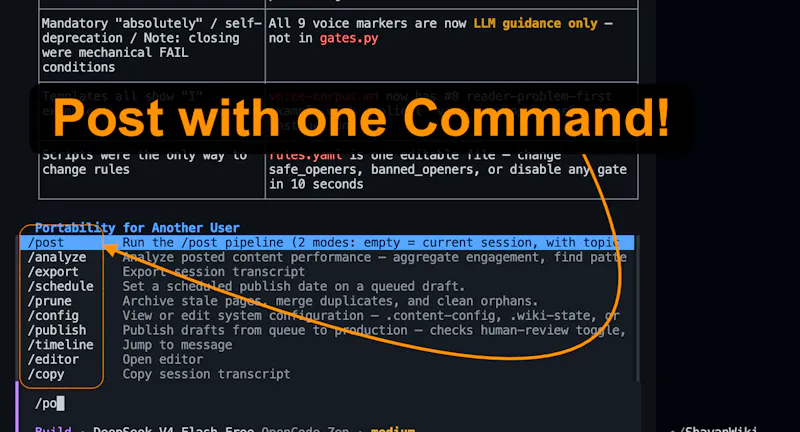Choose the /analyze command entry
800x432 pixels.
pos(57,258)
